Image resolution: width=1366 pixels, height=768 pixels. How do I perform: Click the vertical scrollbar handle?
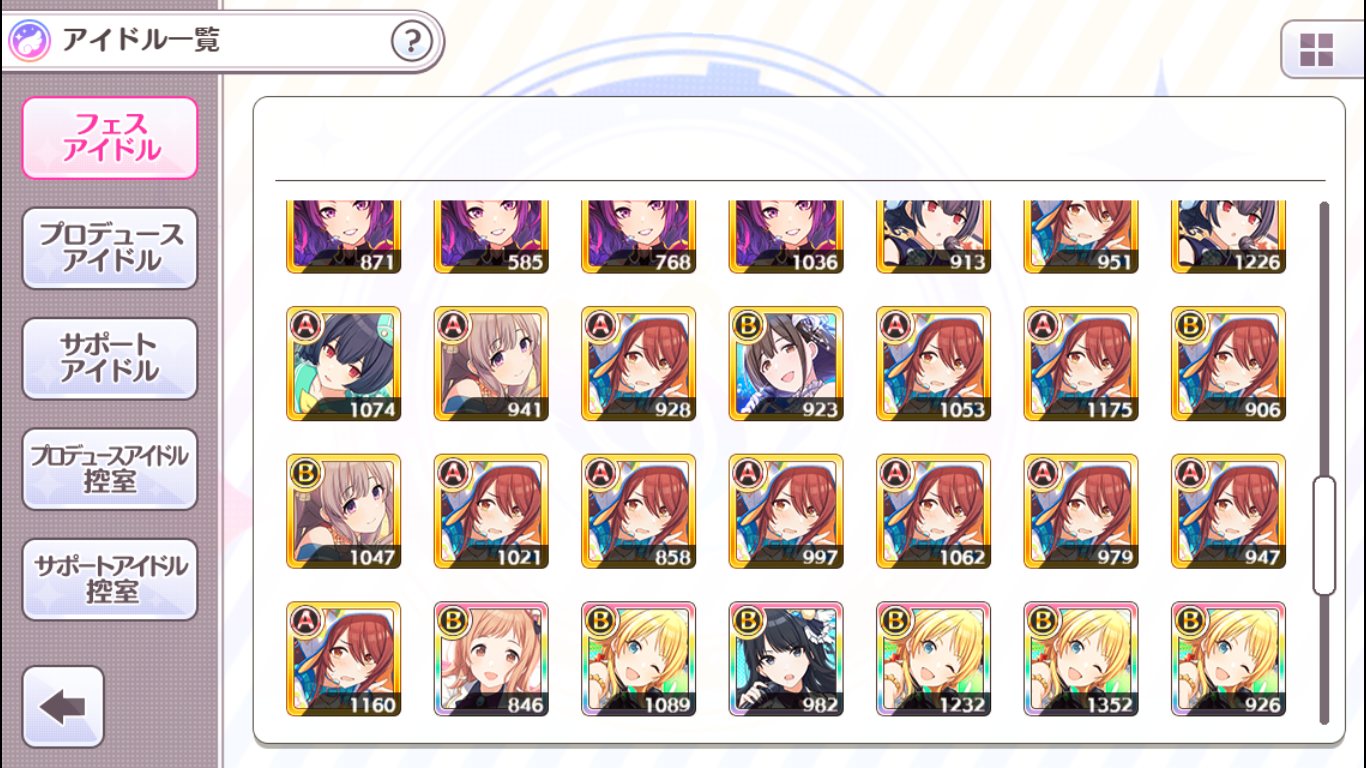pyautogui.click(x=1324, y=536)
